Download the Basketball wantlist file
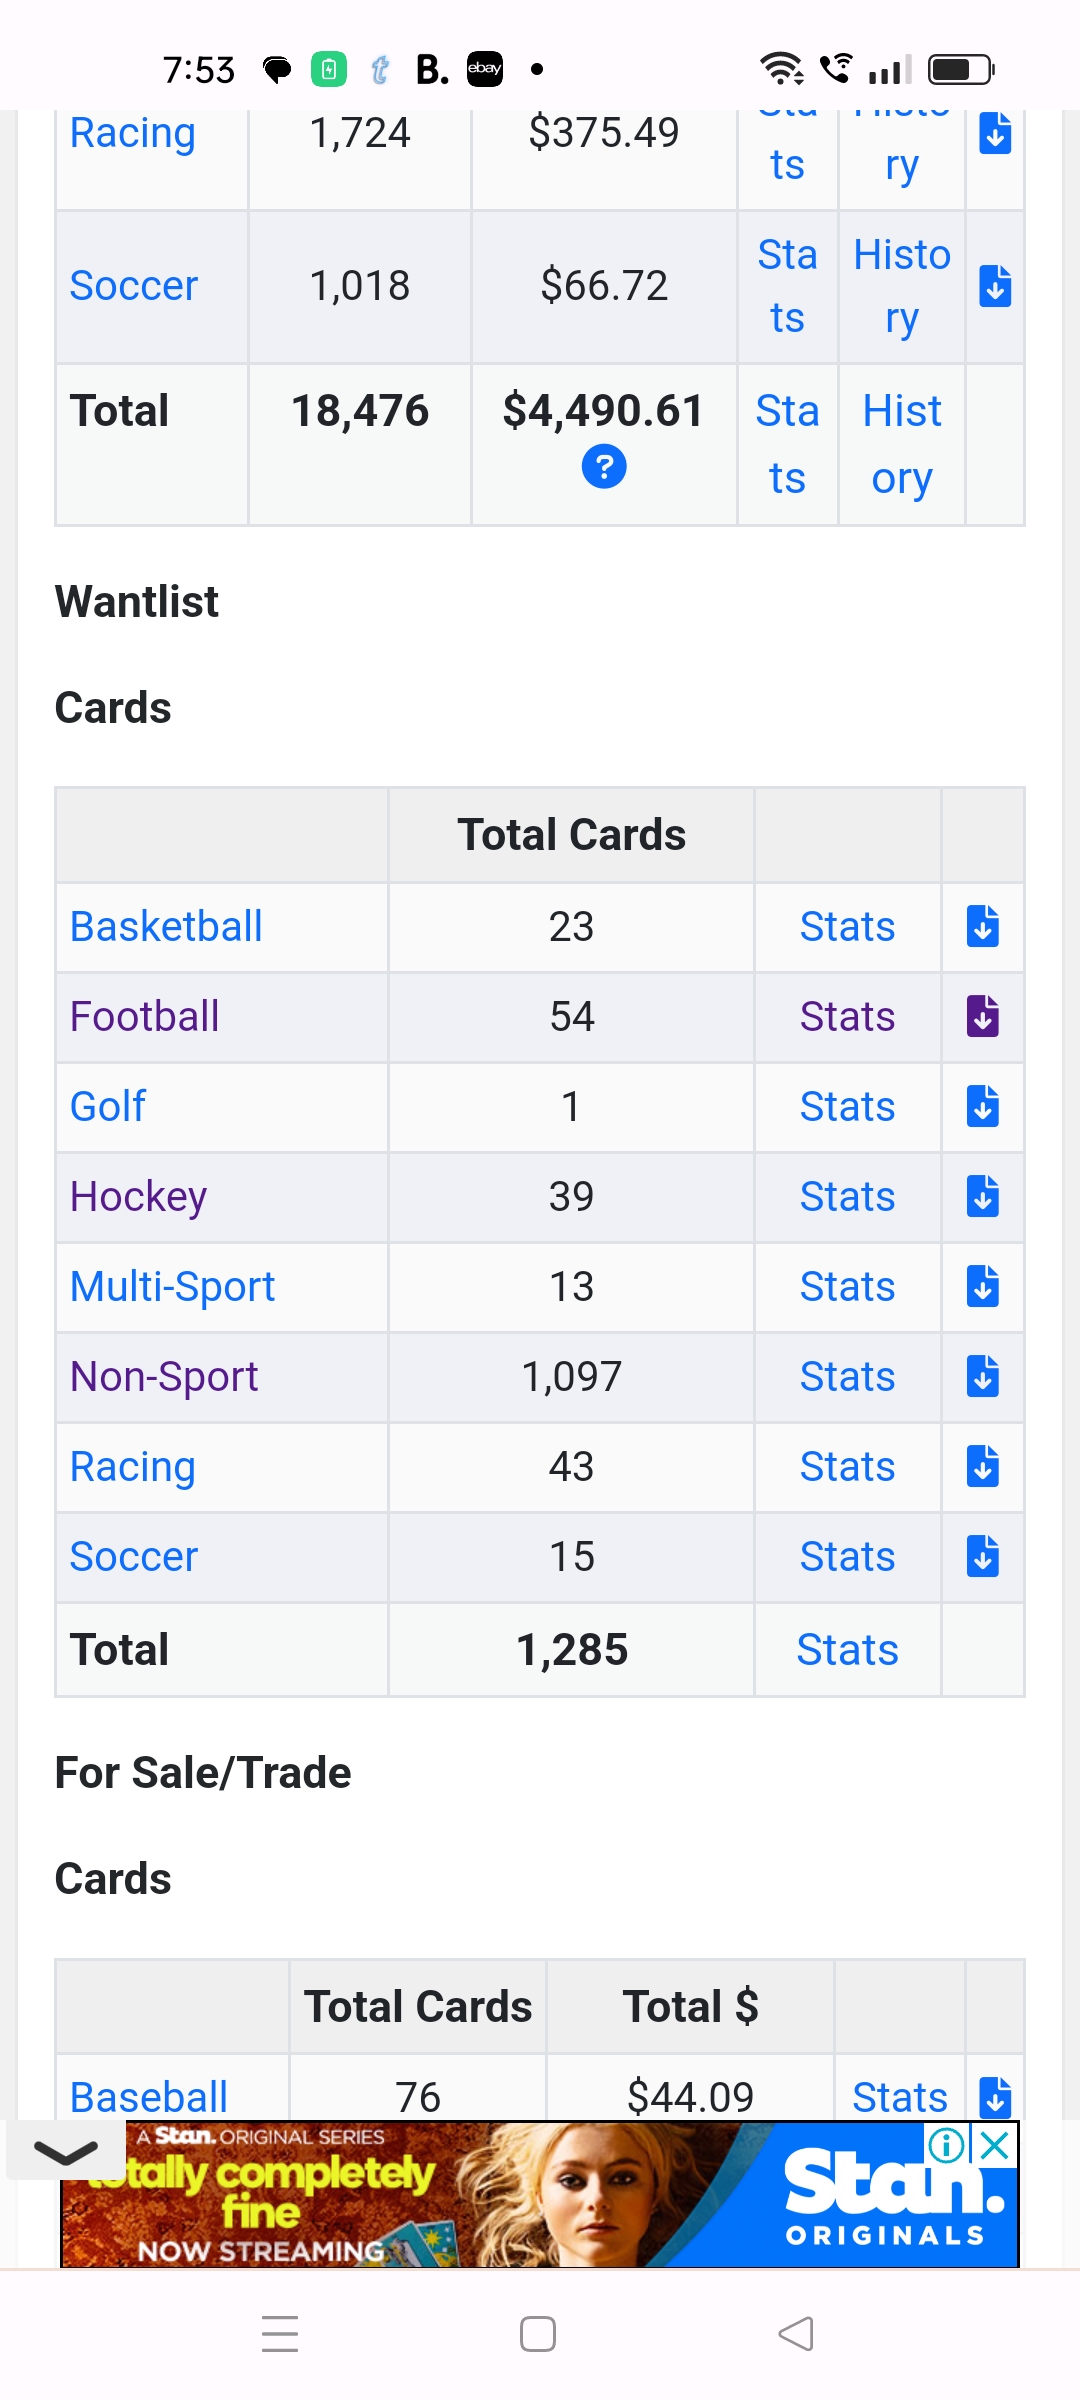Image resolution: width=1080 pixels, height=2400 pixels. point(983,926)
